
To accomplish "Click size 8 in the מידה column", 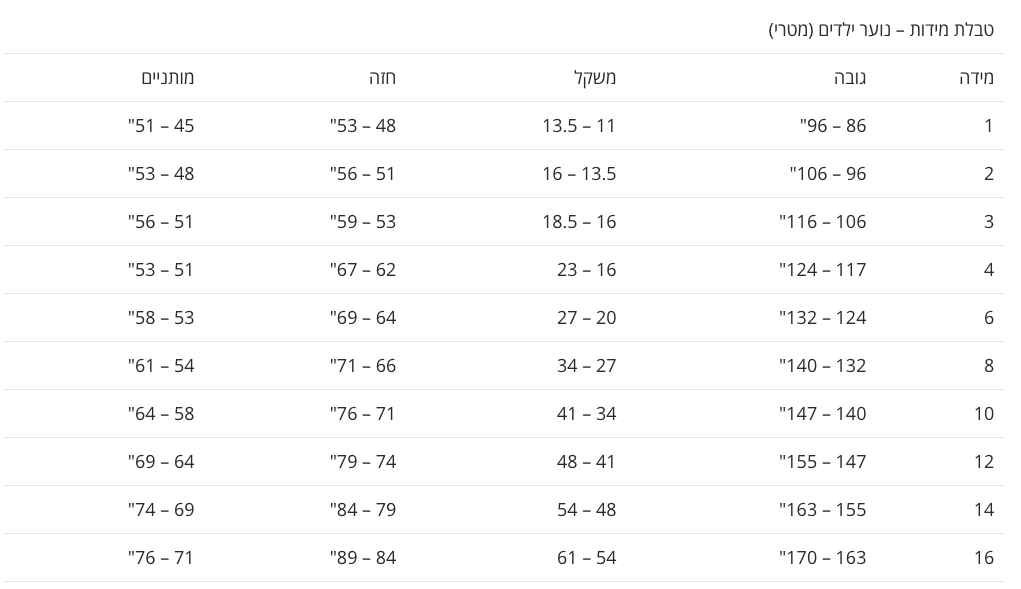I will (x=988, y=365).
